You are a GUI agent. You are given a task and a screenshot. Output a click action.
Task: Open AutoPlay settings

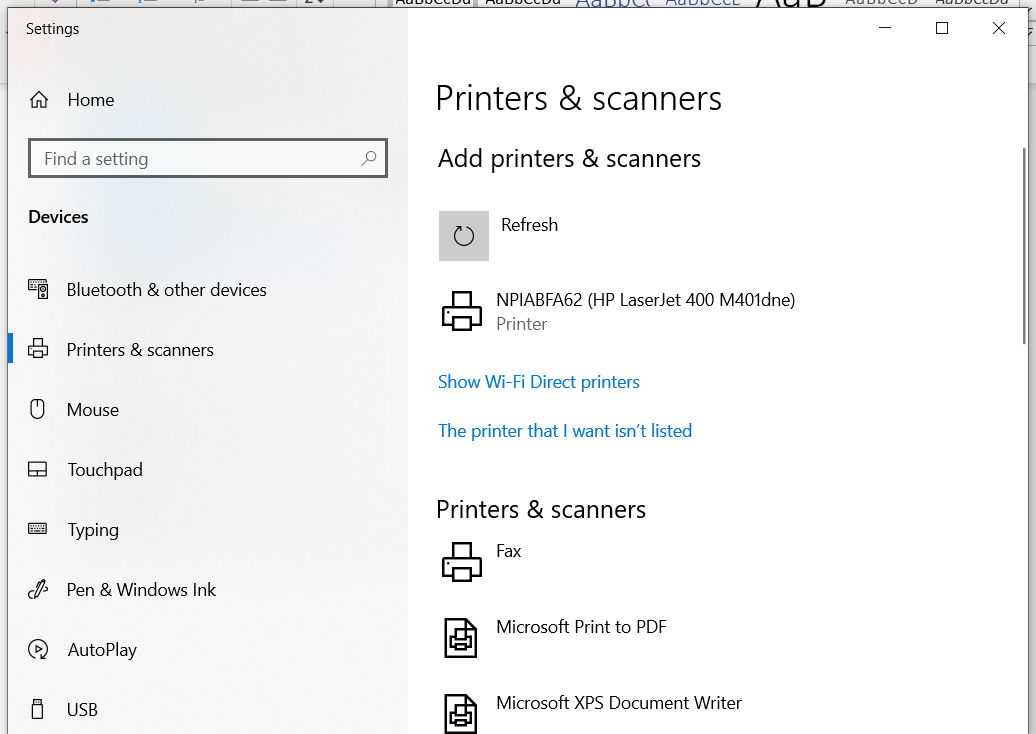pyautogui.click(x=101, y=649)
